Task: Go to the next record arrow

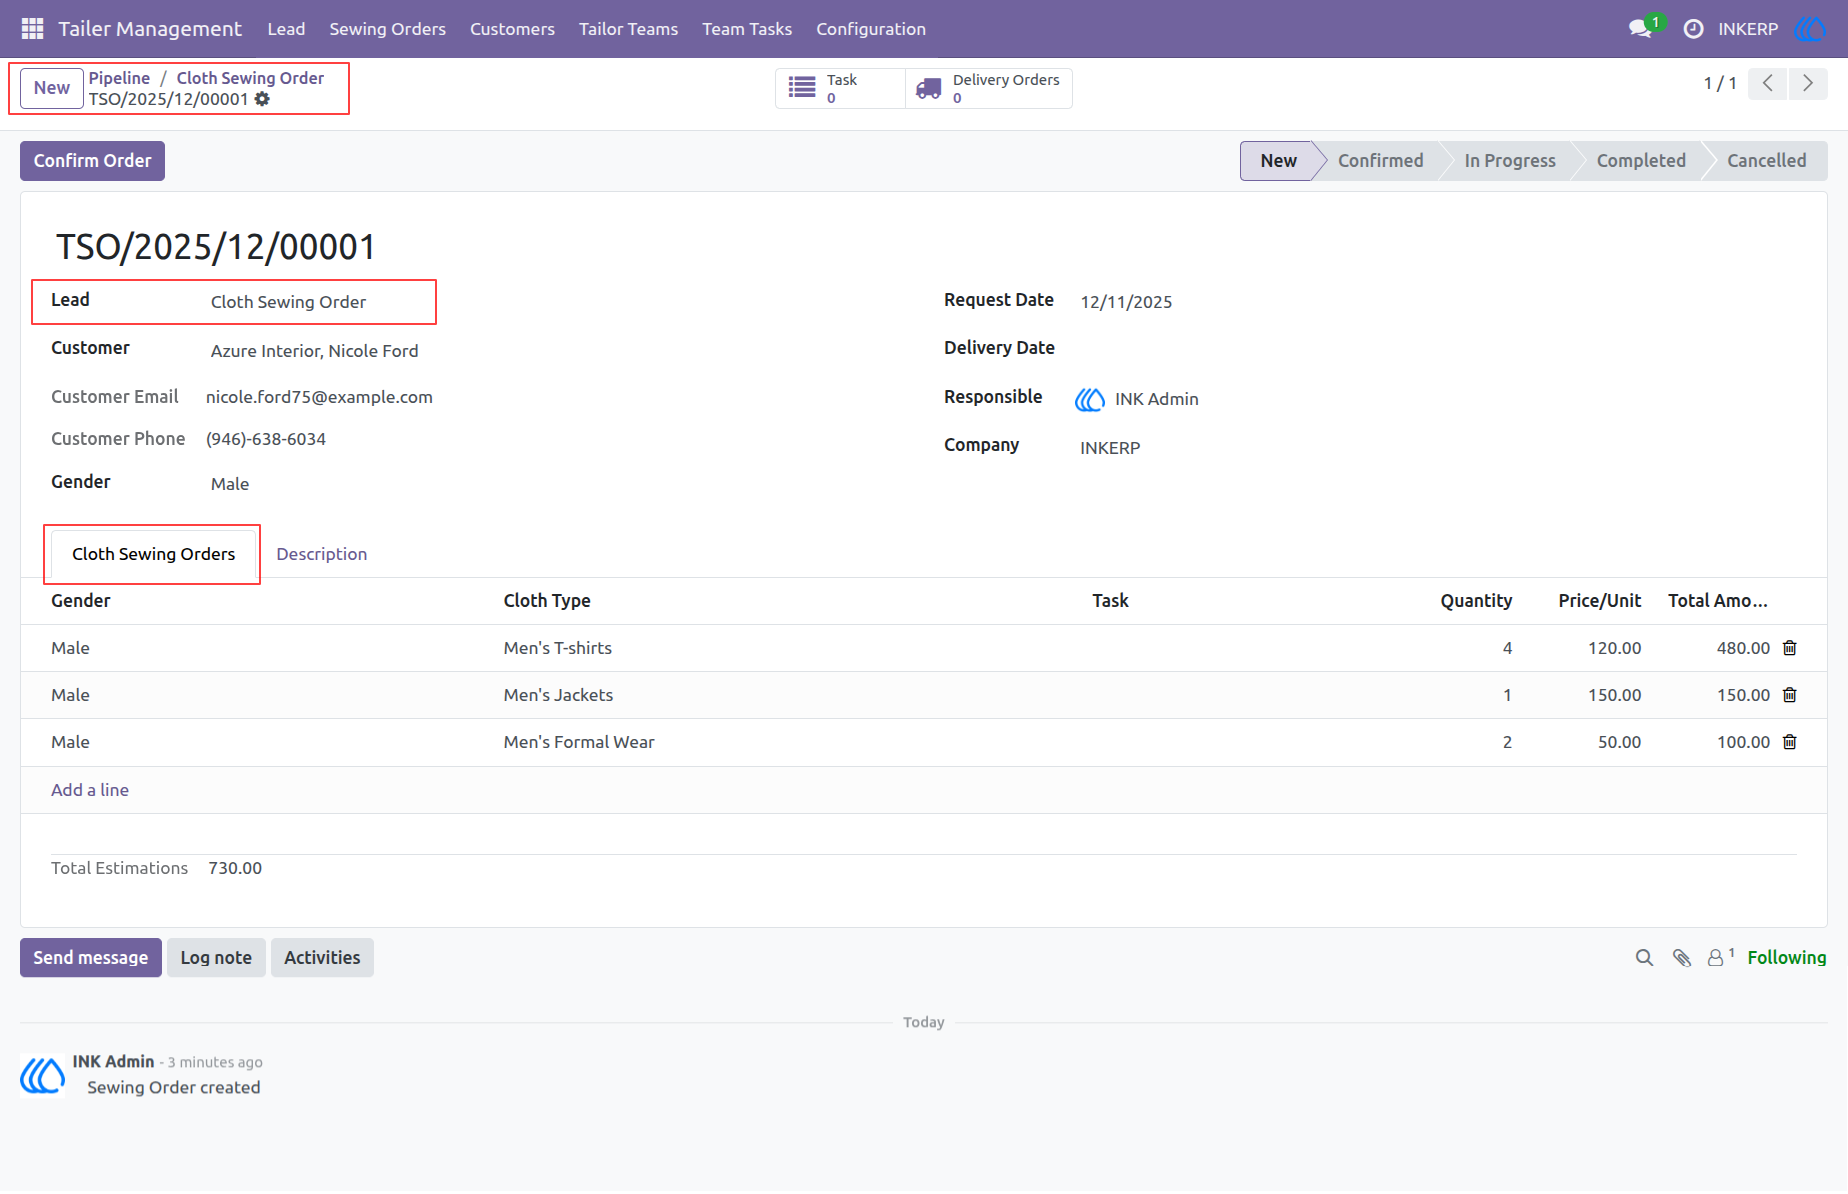Action: click(1808, 83)
